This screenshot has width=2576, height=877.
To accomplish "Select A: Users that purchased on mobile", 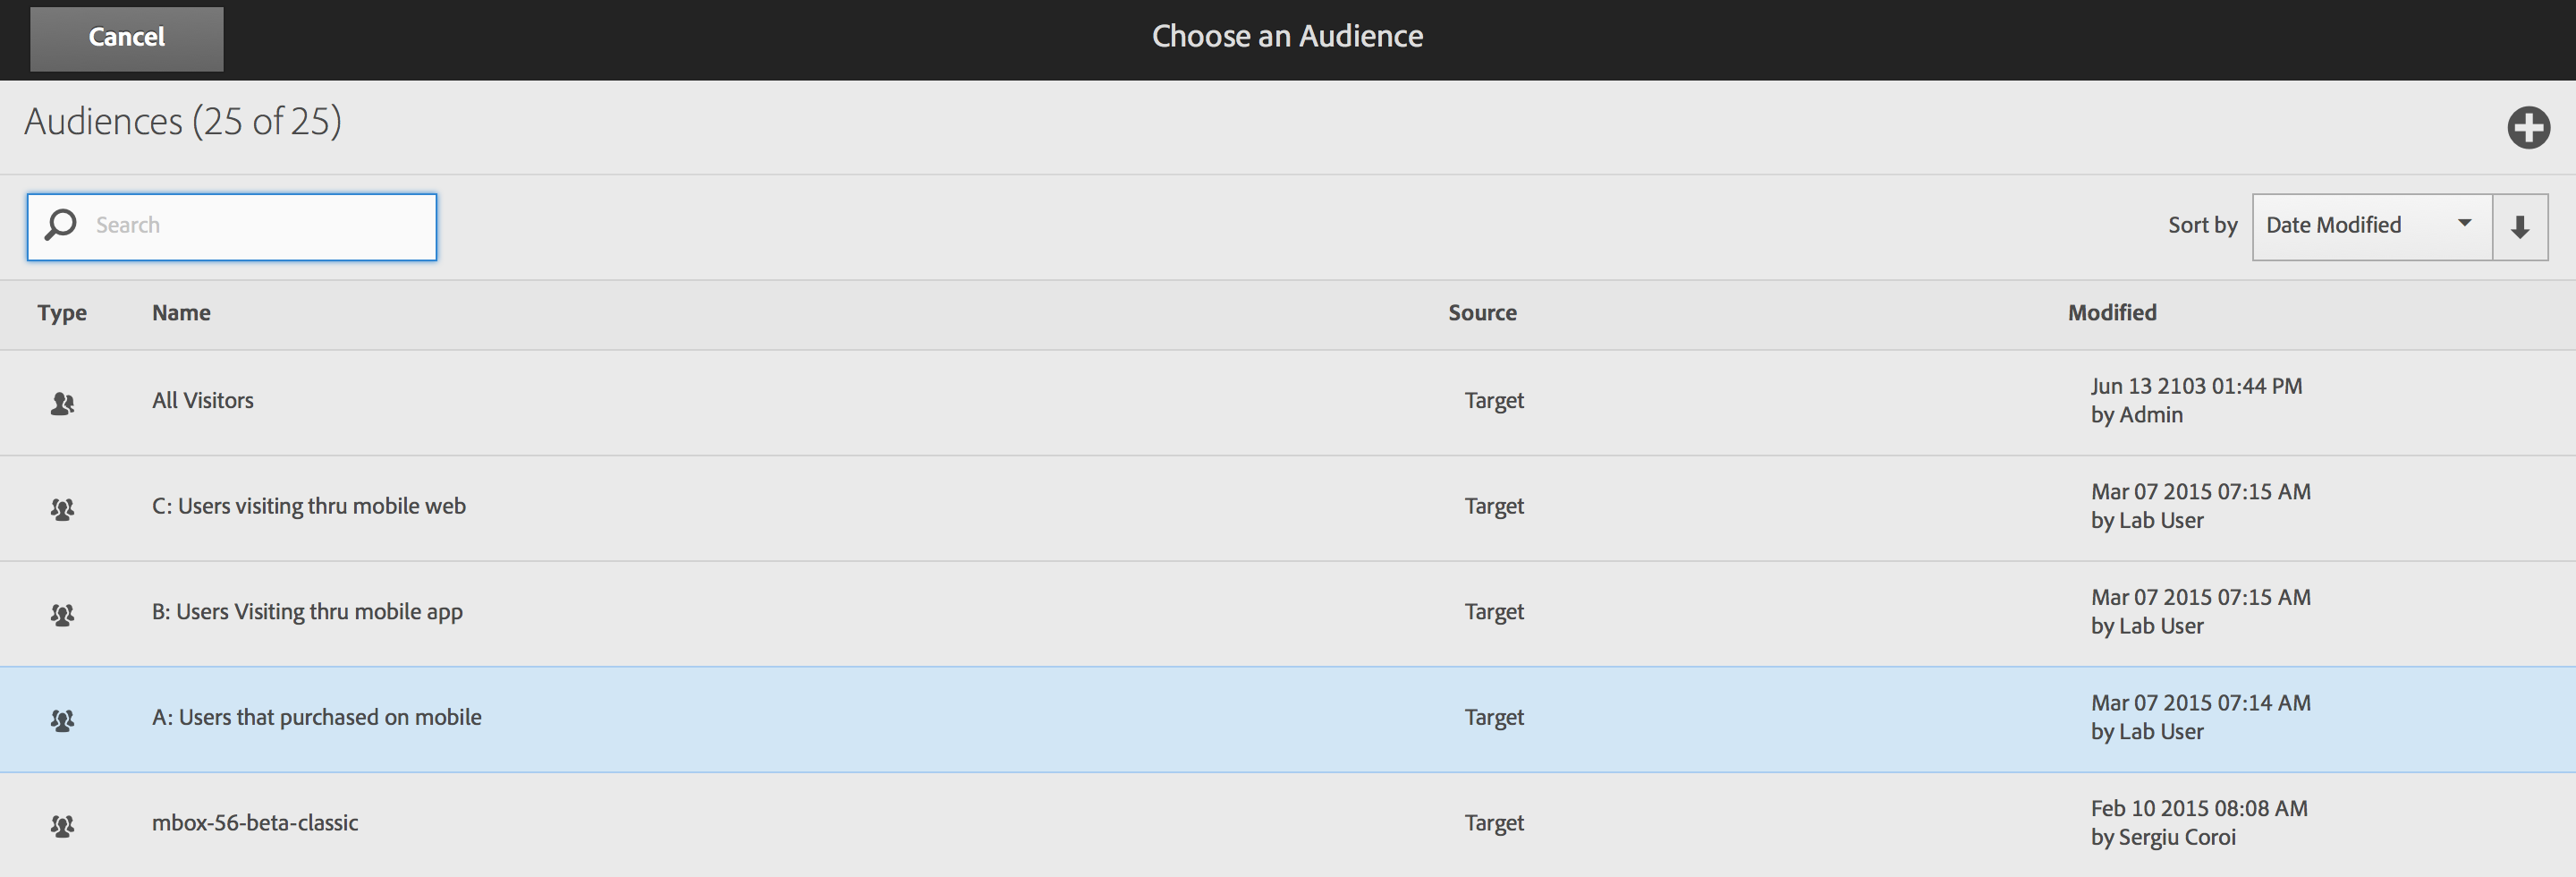I will pos(316,717).
